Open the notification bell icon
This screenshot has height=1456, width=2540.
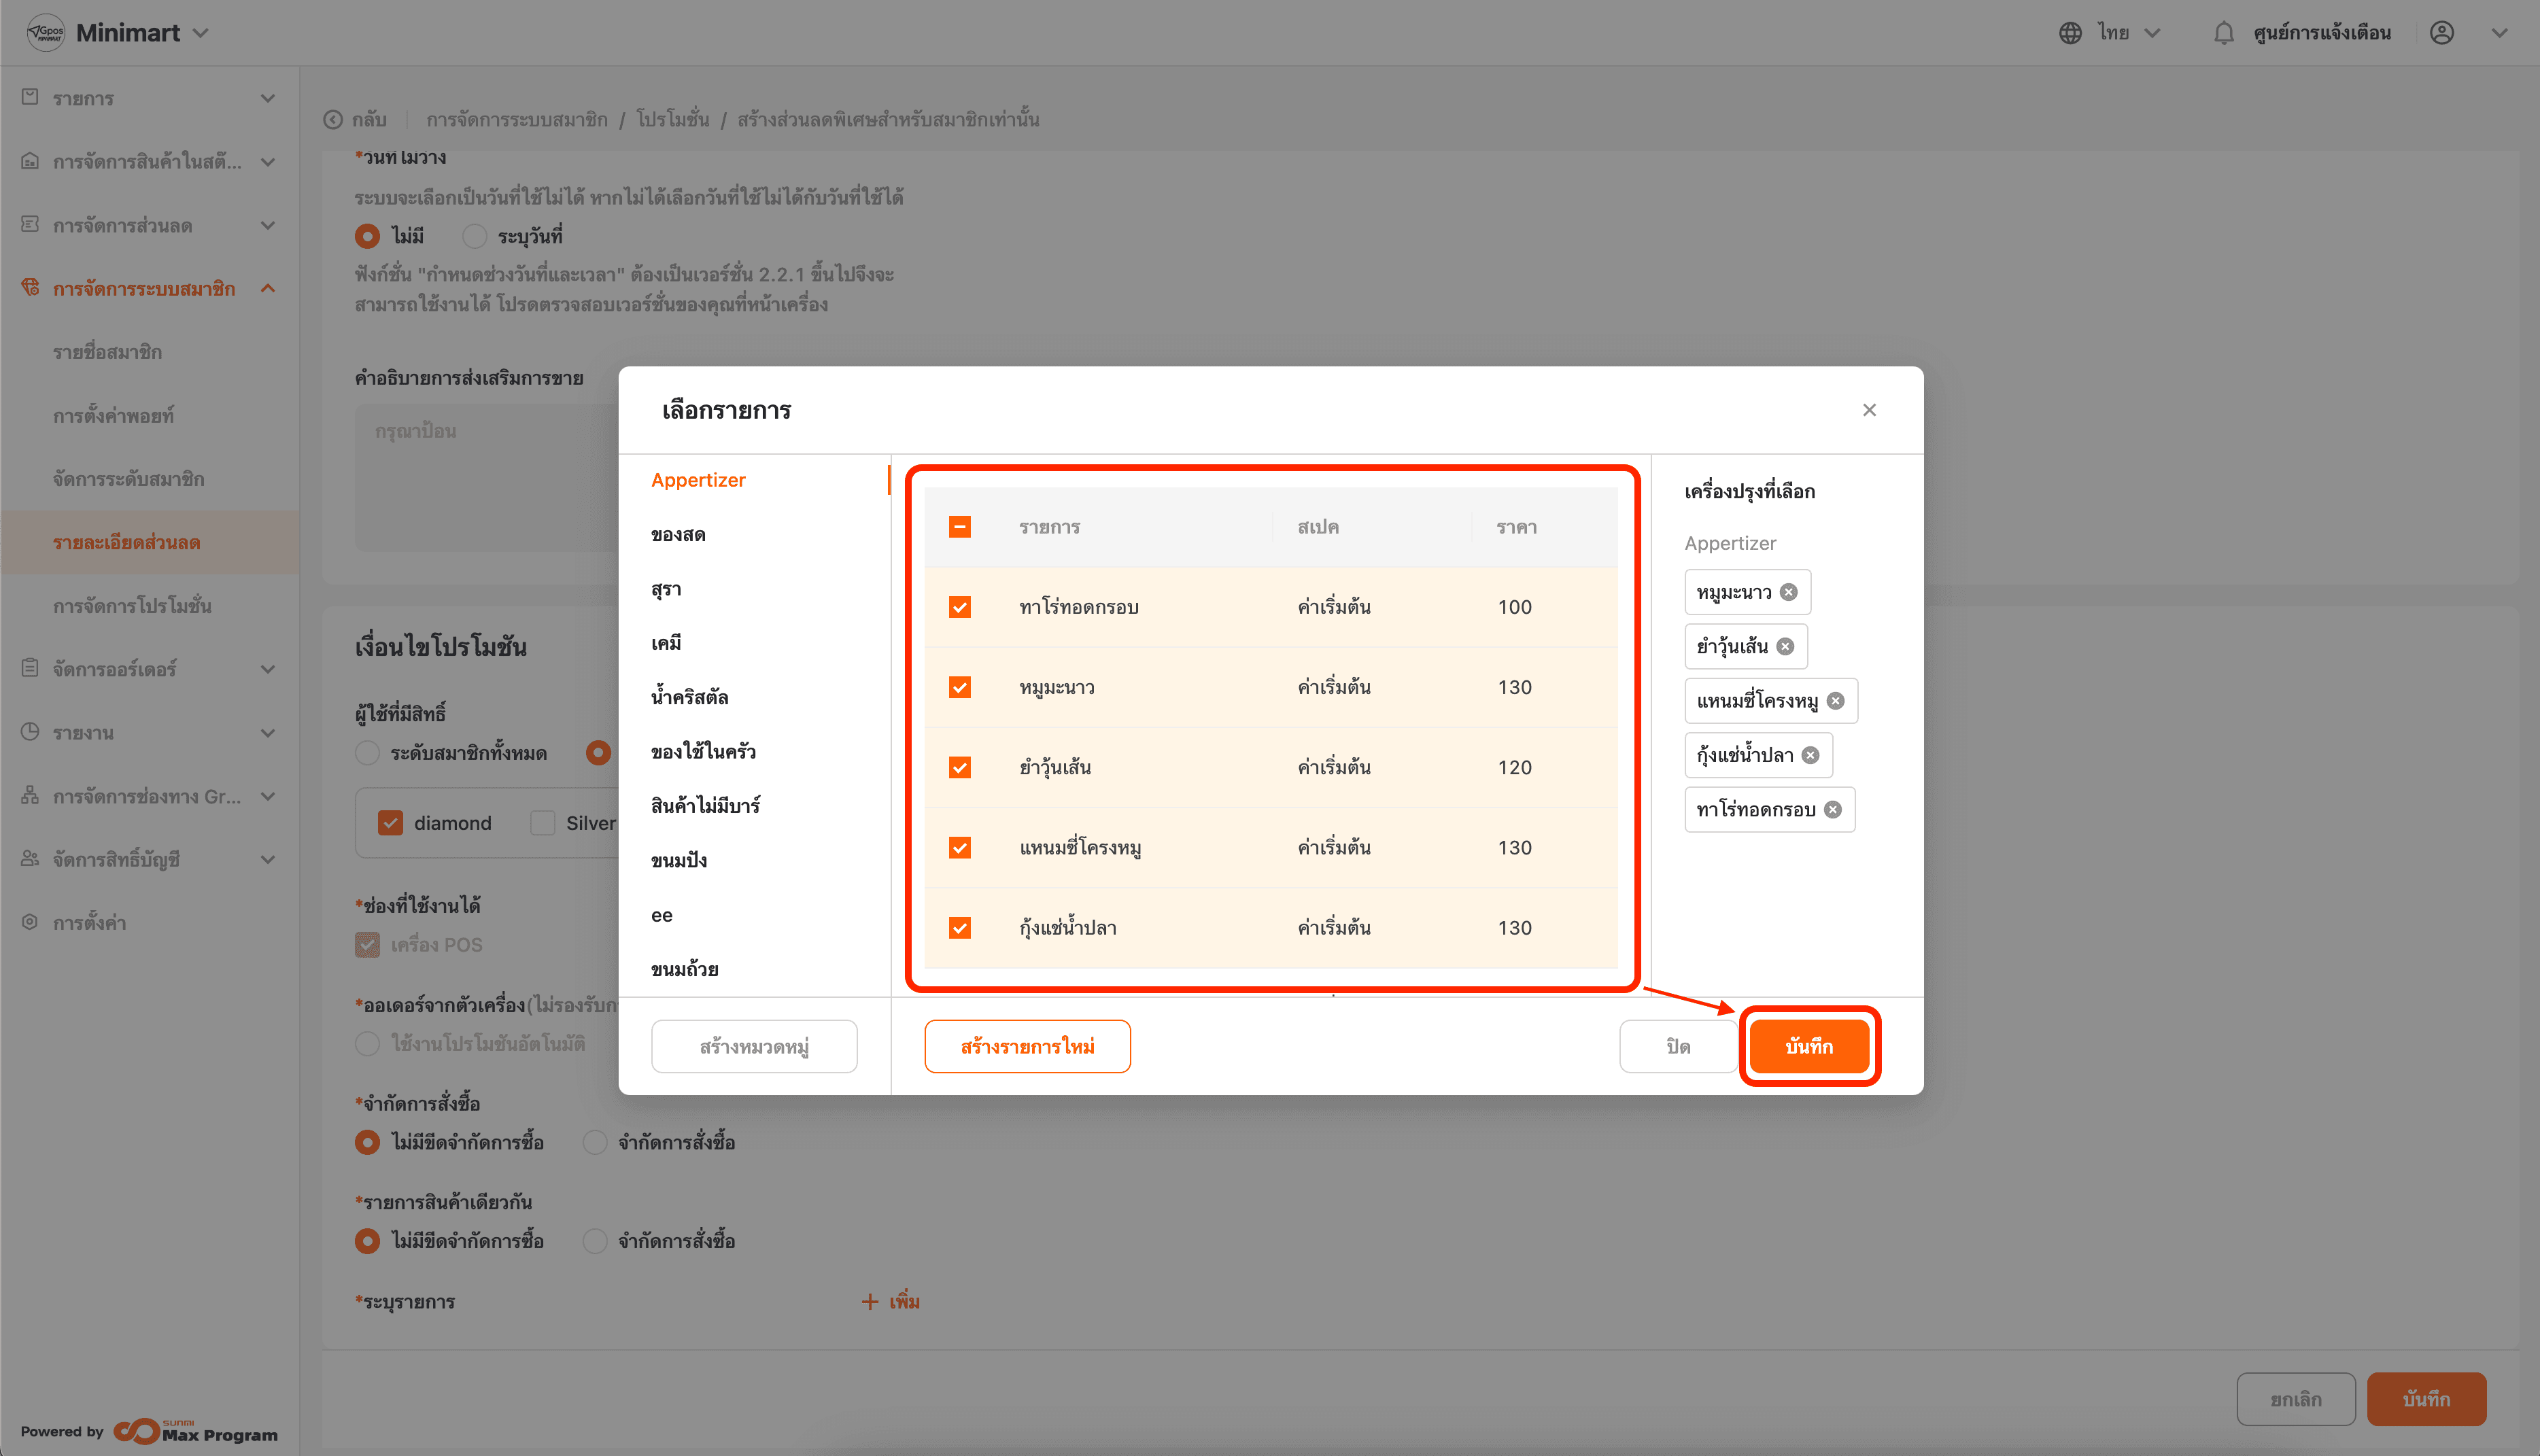tap(2223, 33)
